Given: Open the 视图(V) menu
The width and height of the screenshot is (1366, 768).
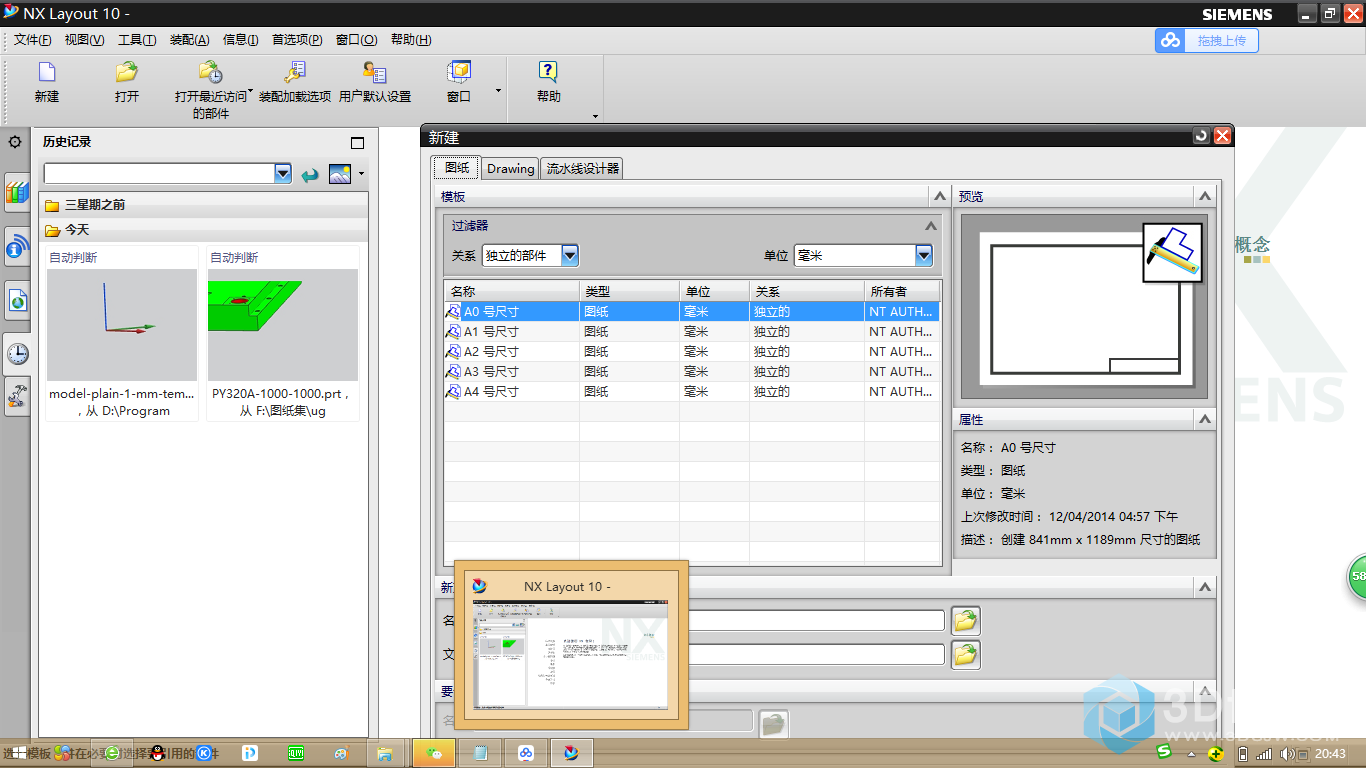Looking at the screenshot, I should coord(84,40).
